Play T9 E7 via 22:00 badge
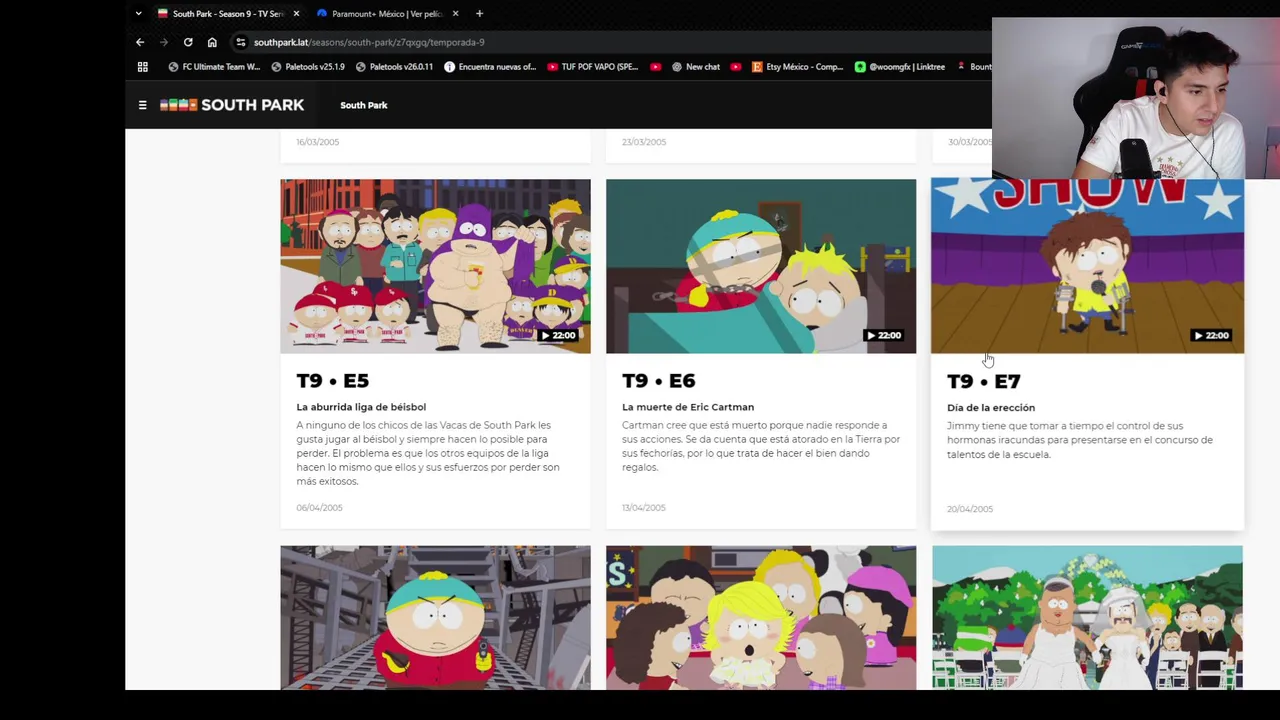 point(1211,335)
